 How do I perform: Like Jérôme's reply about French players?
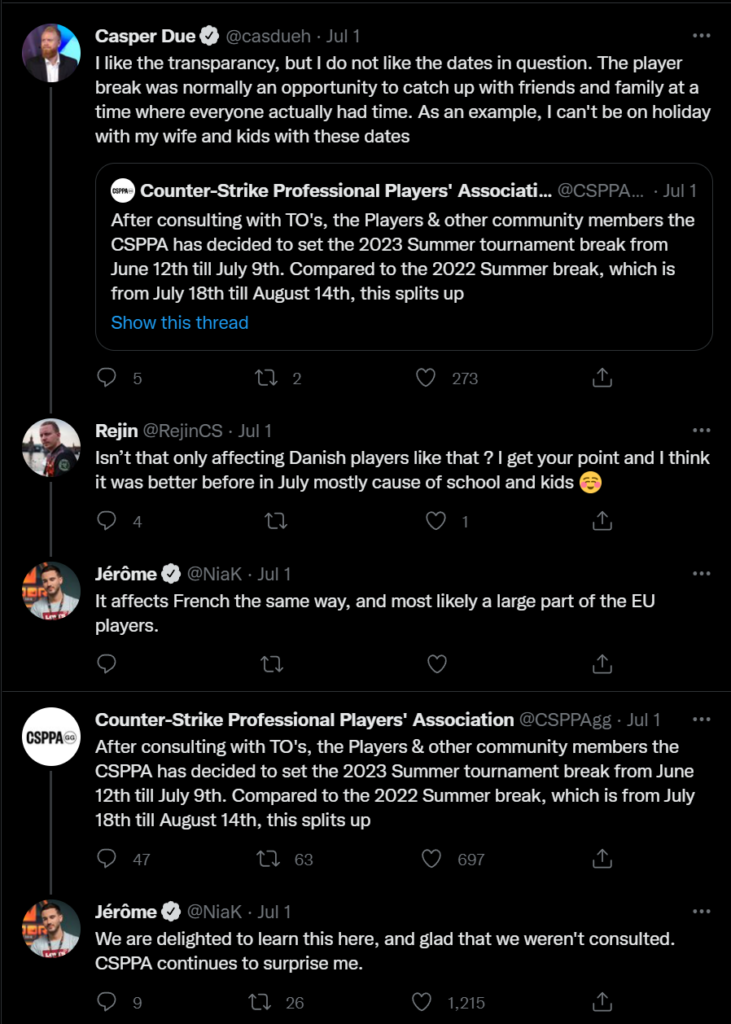click(436, 664)
